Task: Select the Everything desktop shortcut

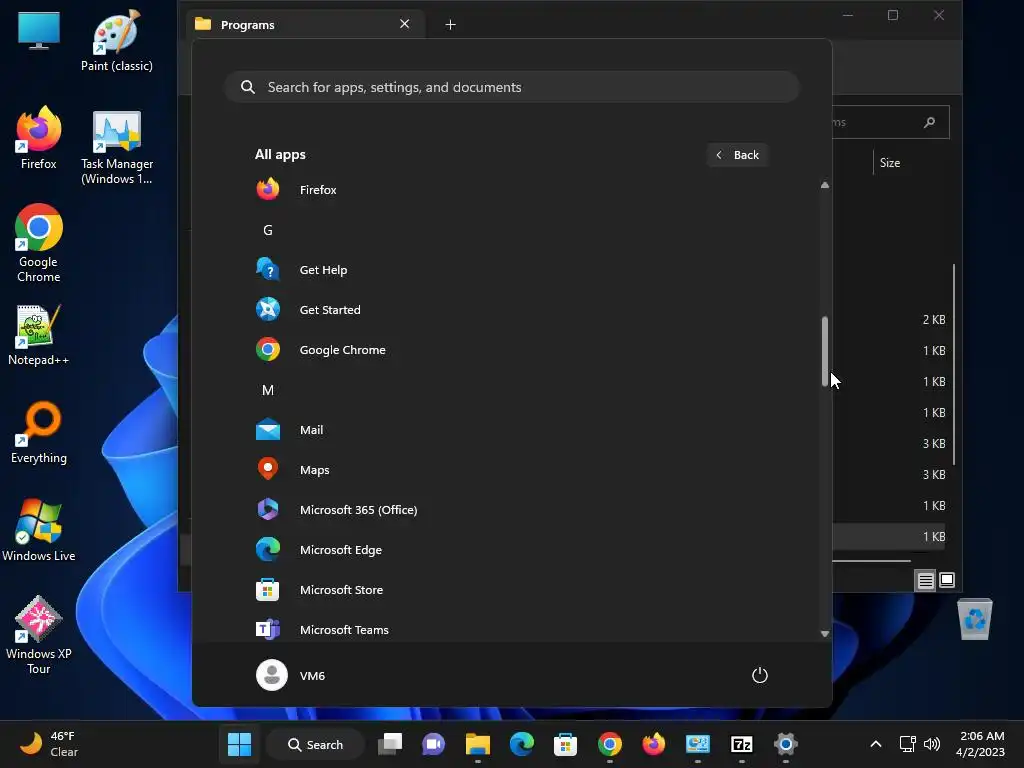Action: (x=39, y=432)
